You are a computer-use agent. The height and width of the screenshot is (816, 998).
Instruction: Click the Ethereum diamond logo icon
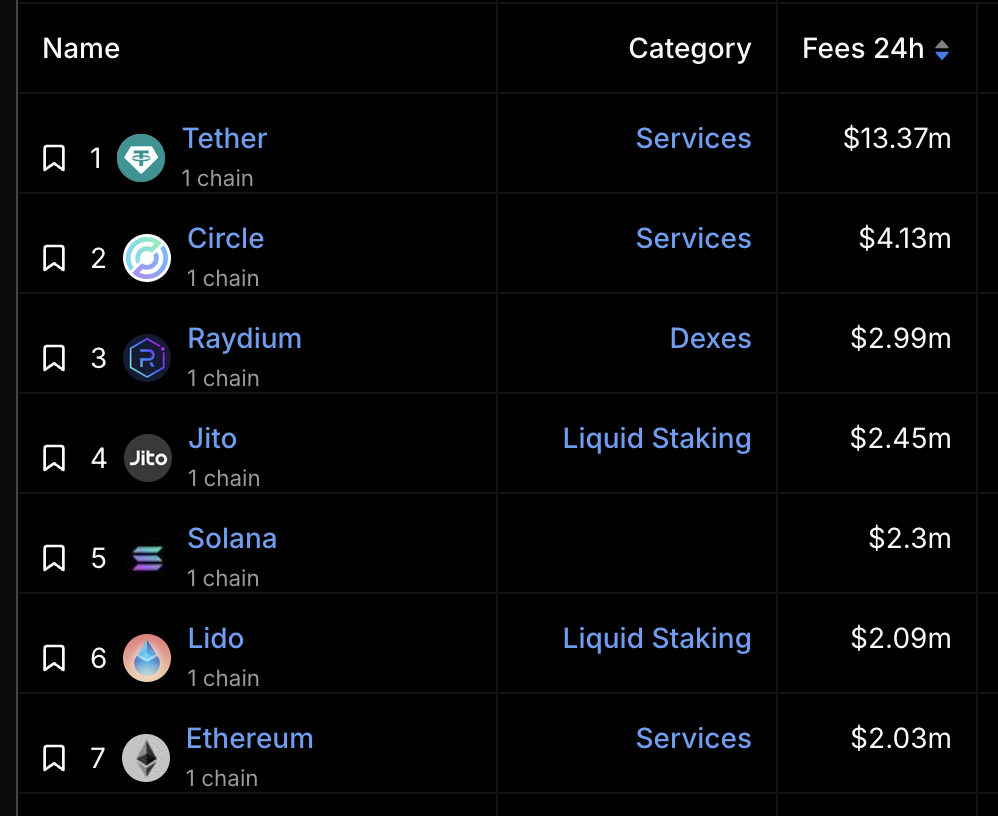pyautogui.click(x=146, y=758)
